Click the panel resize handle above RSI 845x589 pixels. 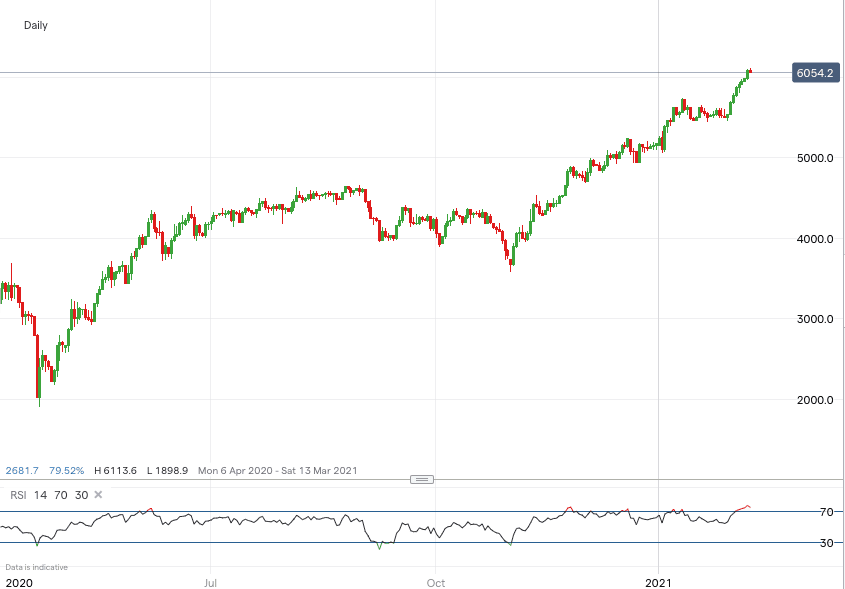click(x=422, y=479)
